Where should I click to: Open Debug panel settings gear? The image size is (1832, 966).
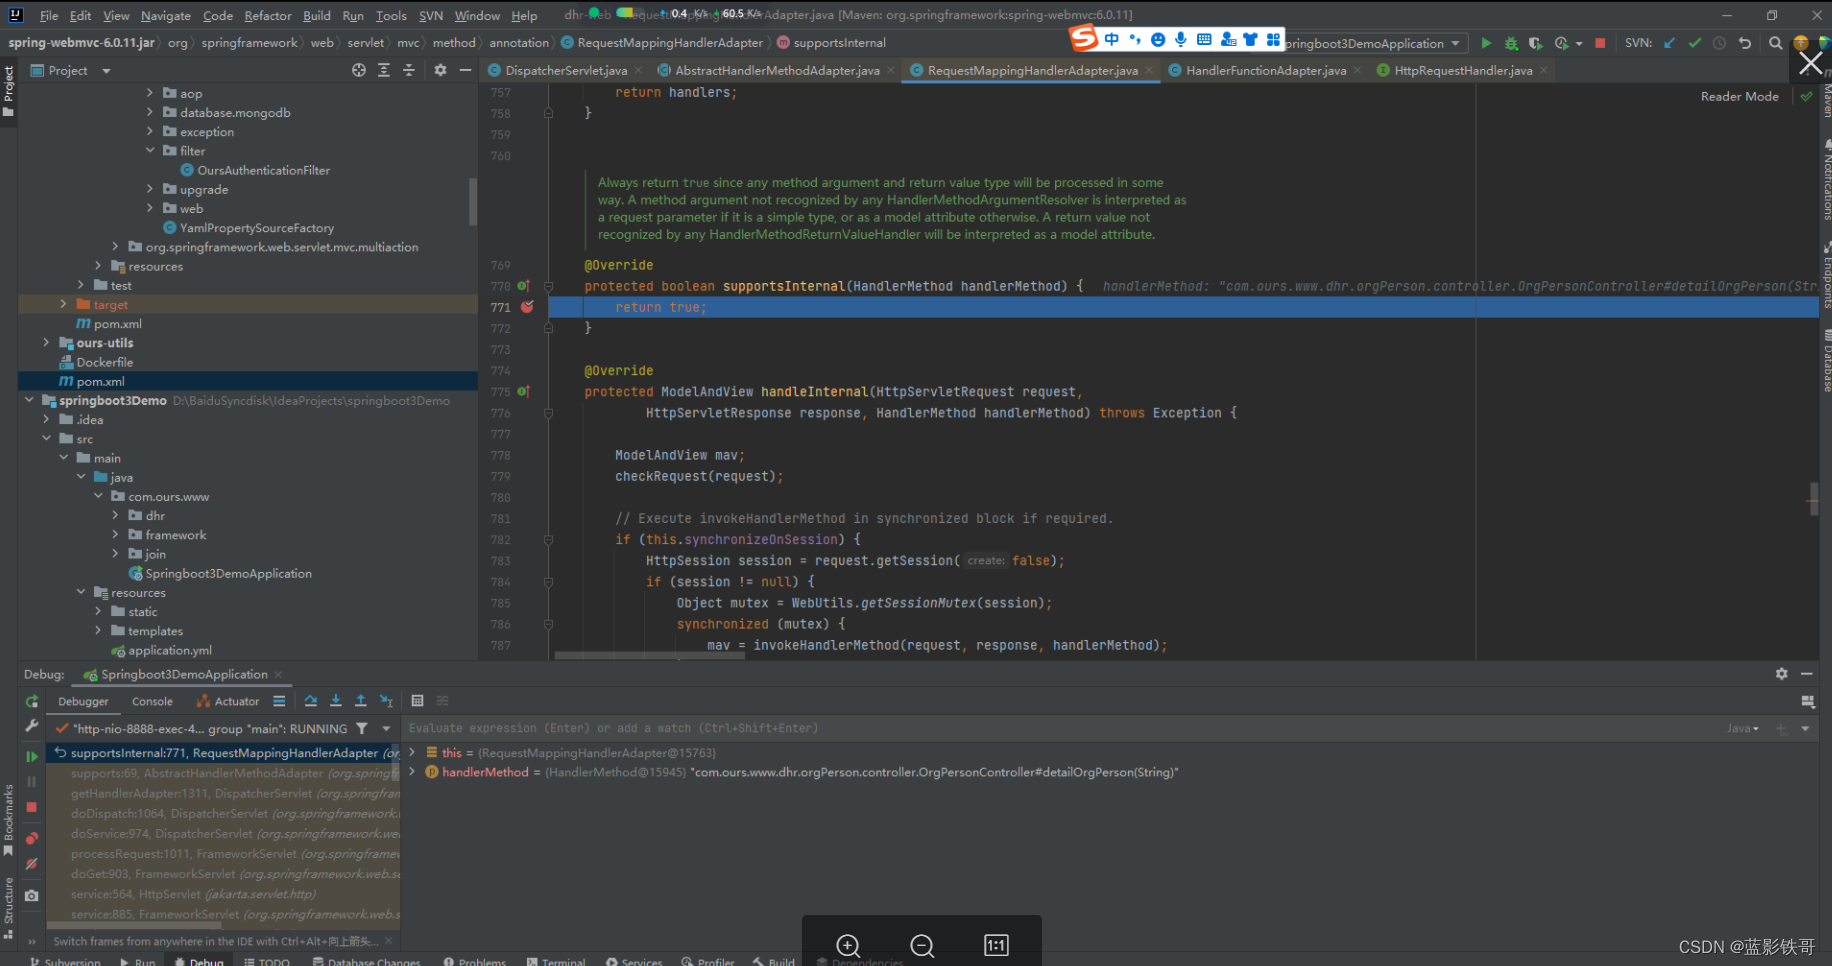[1781, 674]
